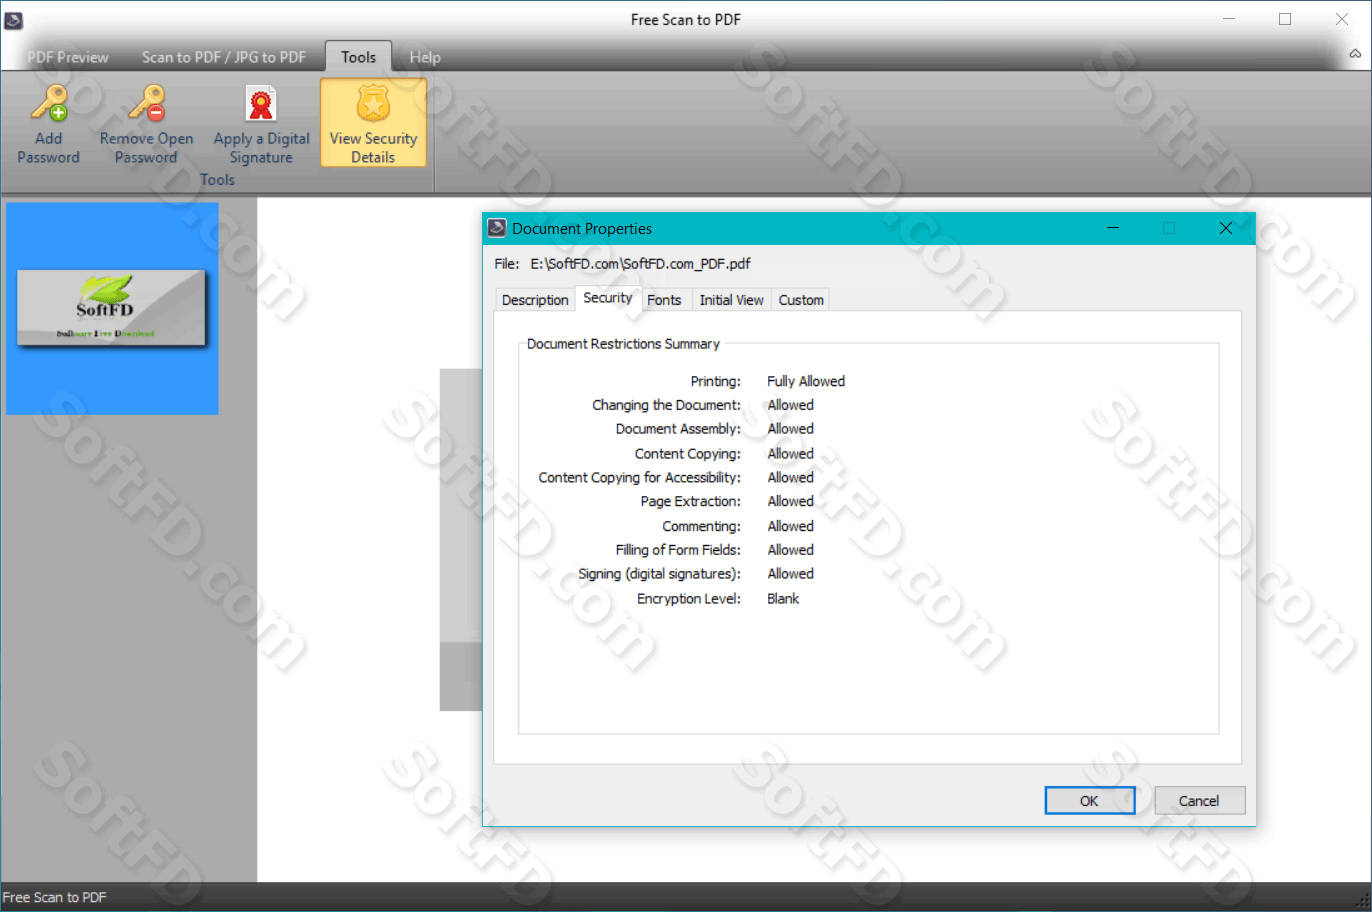Image resolution: width=1372 pixels, height=912 pixels.
Task: Select the SoftFD page thumbnail
Action: pos(112,309)
